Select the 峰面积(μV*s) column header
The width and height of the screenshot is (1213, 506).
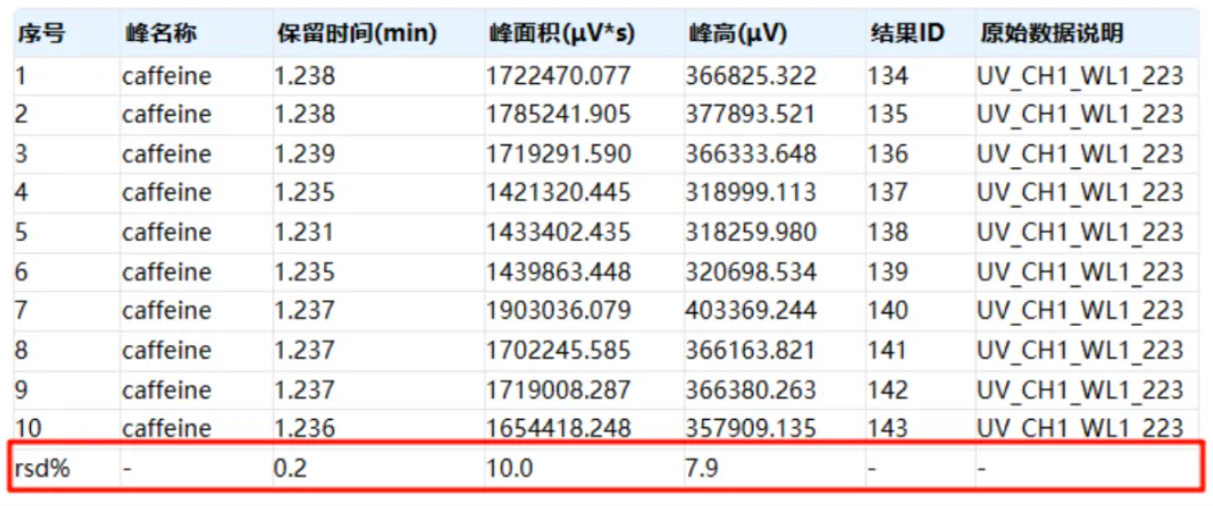click(x=561, y=34)
